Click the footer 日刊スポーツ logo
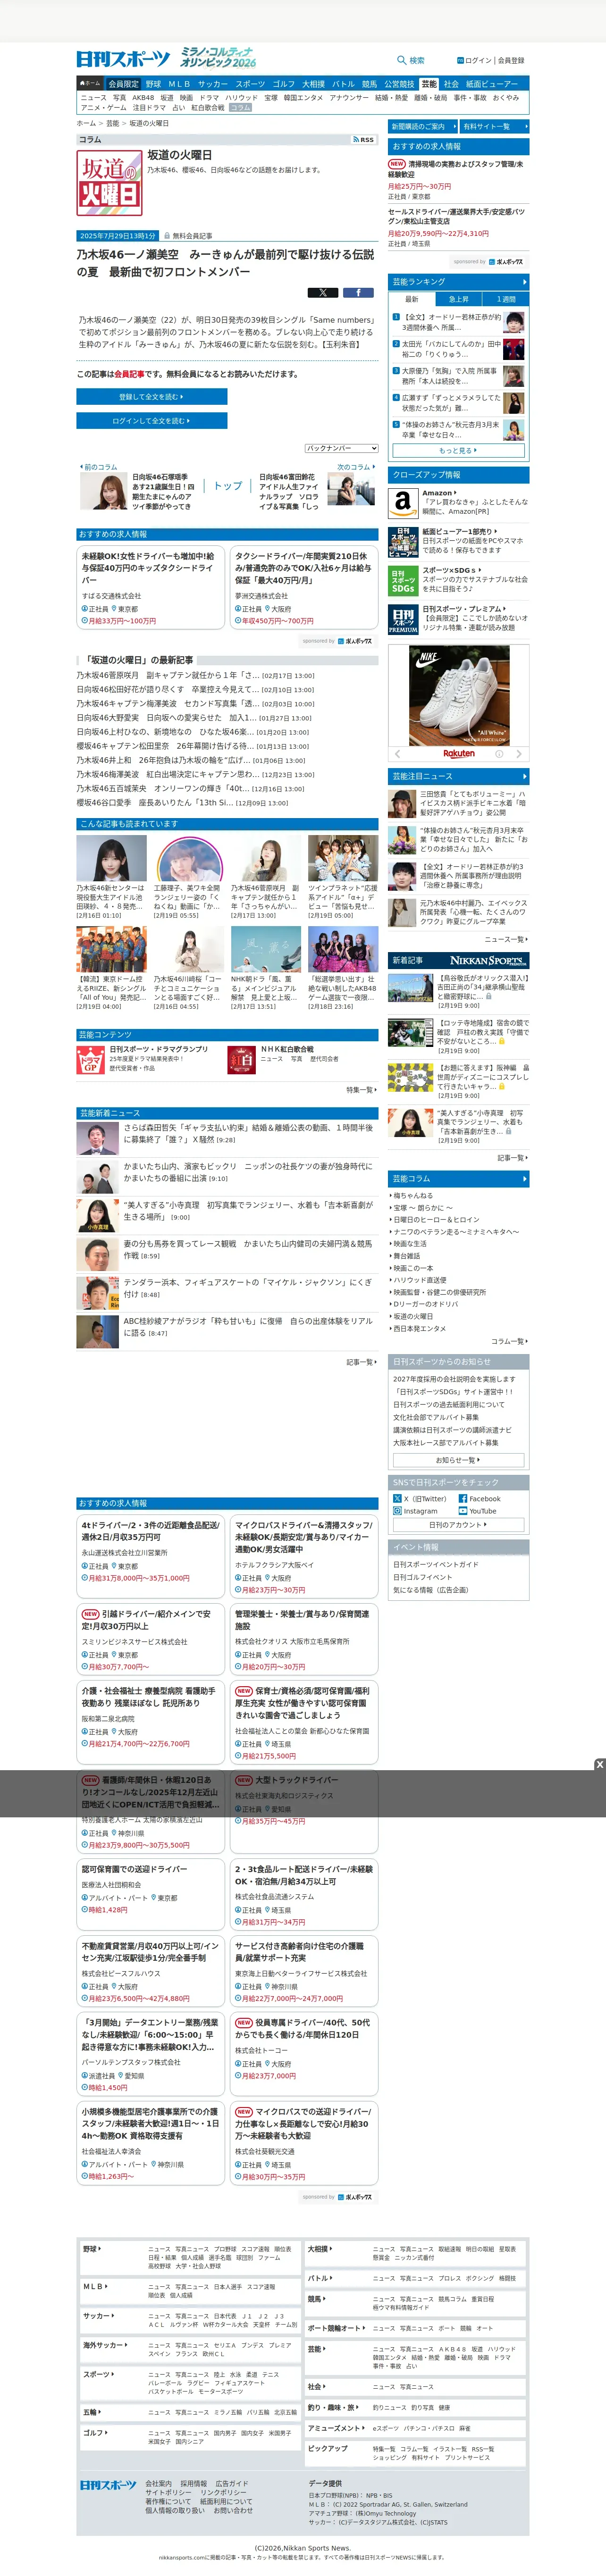The width and height of the screenshot is (606, 2576). (108, 2485)
